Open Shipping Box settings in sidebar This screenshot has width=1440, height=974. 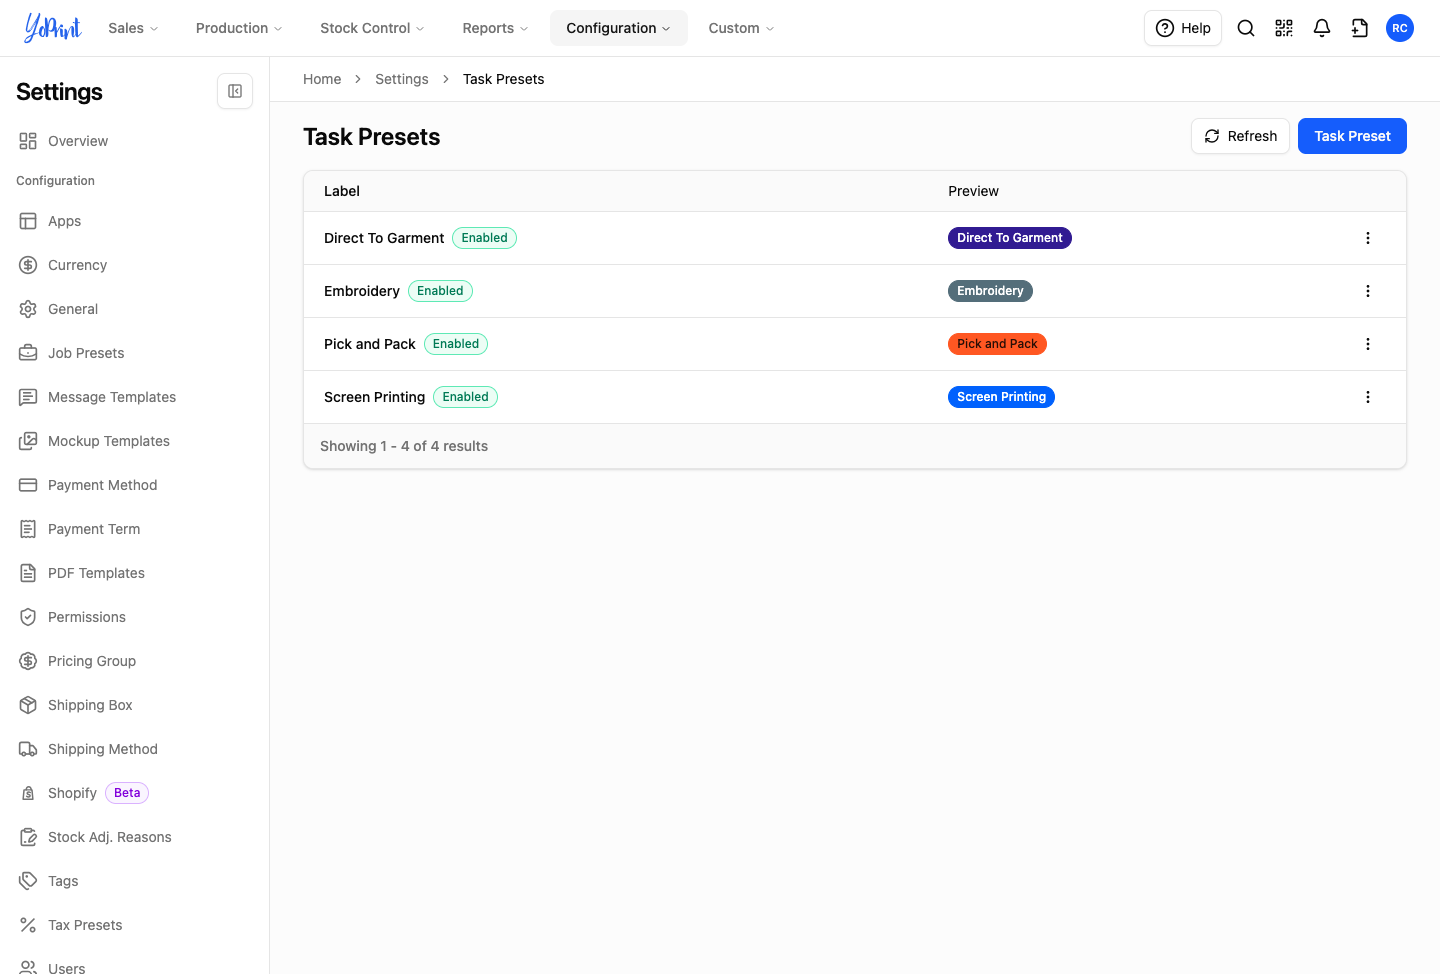pyautogui.click(x=134, y=705)
